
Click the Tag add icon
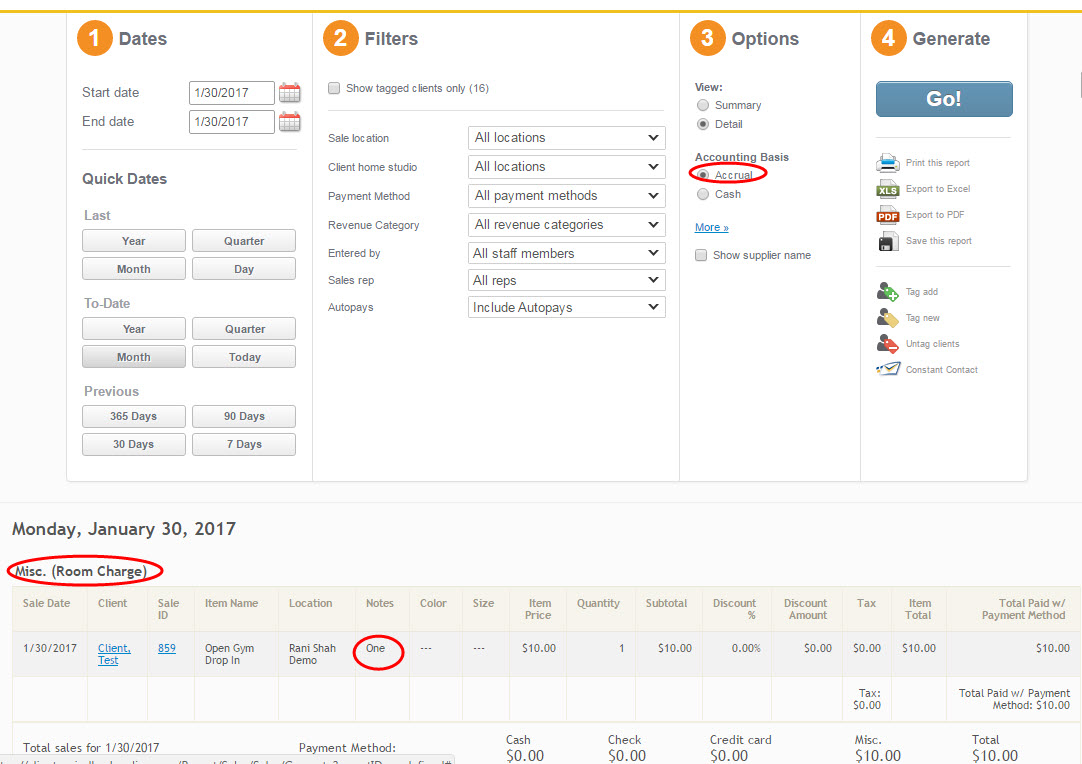[888, 292]
